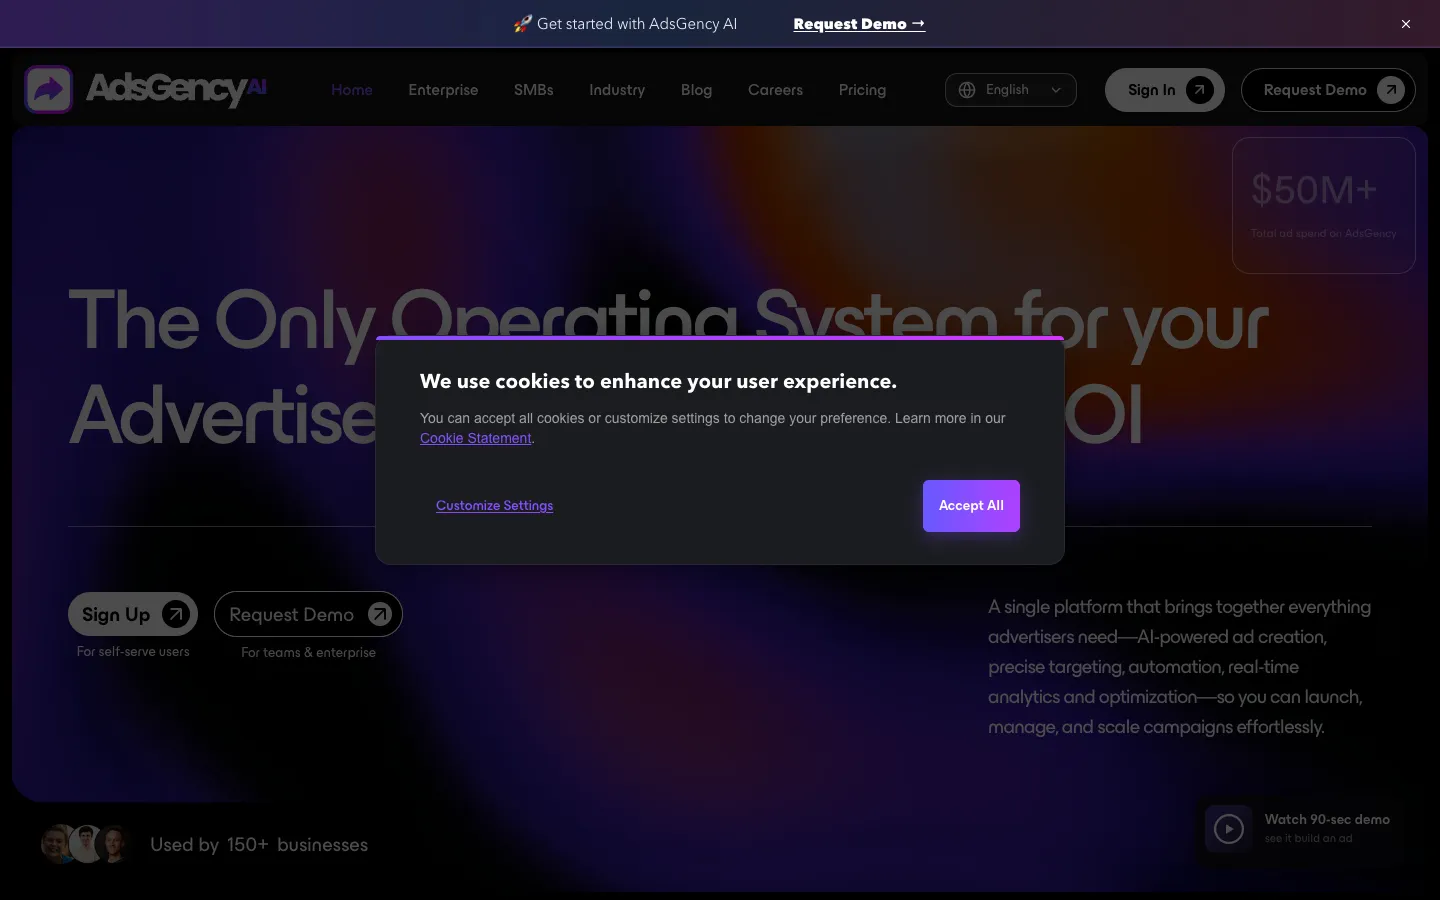1440x900 pixels.
Task: Click the customer avatars thumbnail group
Action: tap(87, 844)
